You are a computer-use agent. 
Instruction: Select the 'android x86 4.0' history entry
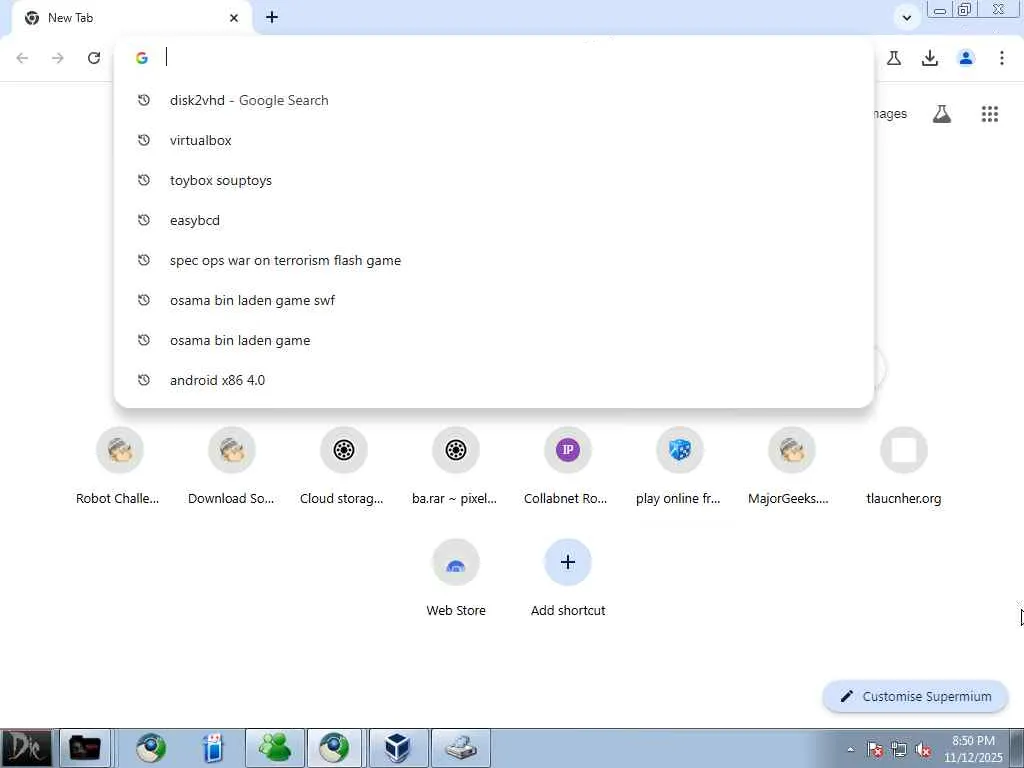tap(493, 380)
